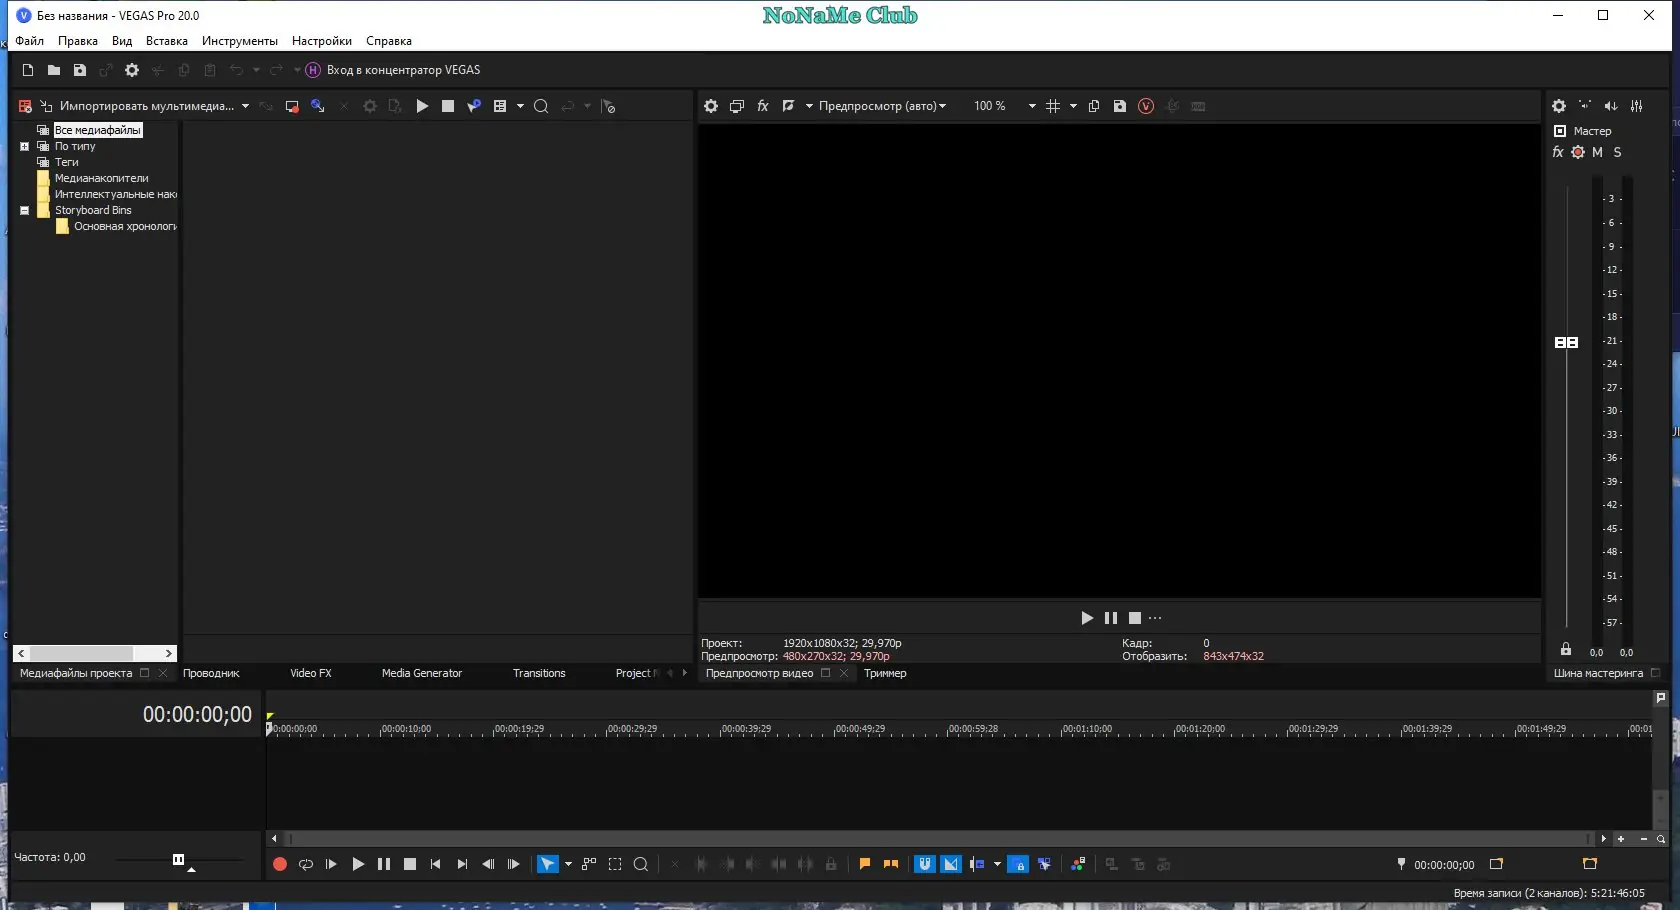Save the project with the floppy disk icon

click(80, 70)
